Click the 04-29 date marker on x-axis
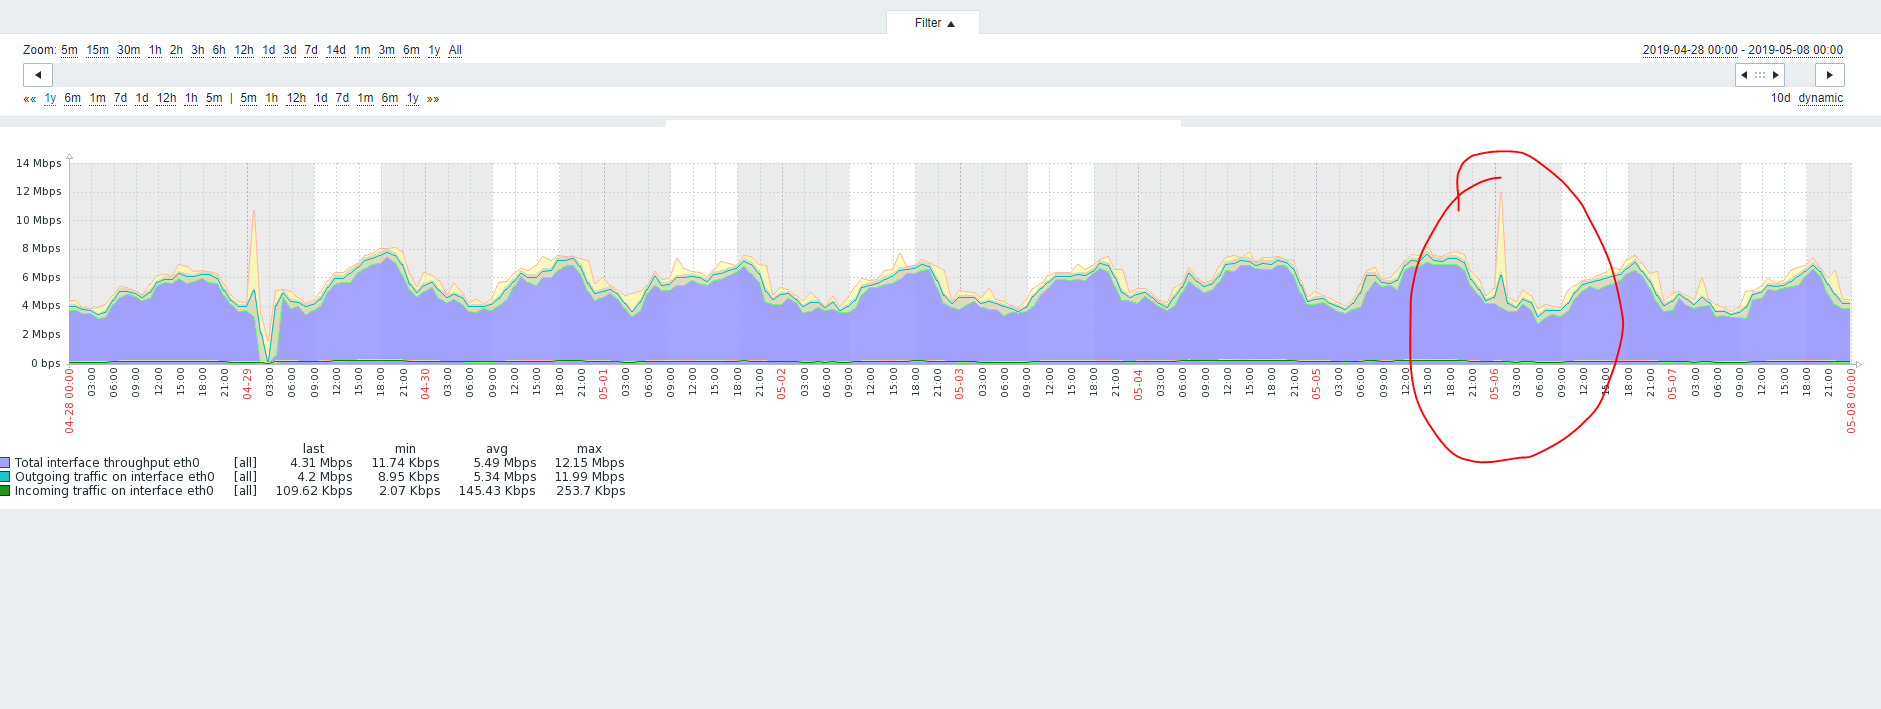1881x709 pixels. (247, 384)
